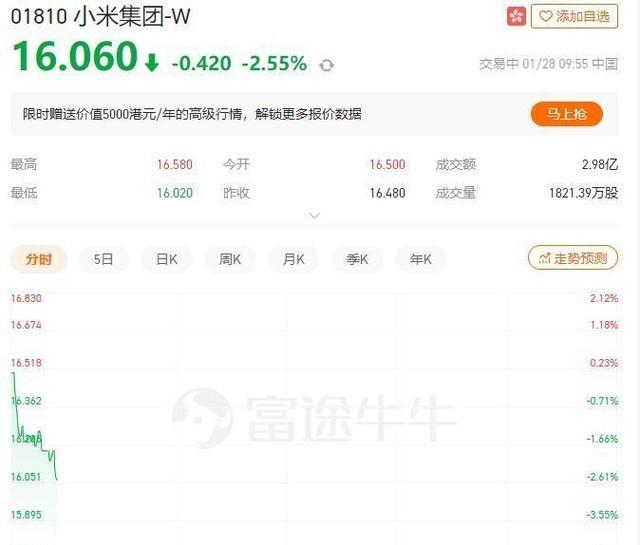Add stock to watchlist via 添加自选
Viewport: 640px width, 545px height.
pos(574,16)
